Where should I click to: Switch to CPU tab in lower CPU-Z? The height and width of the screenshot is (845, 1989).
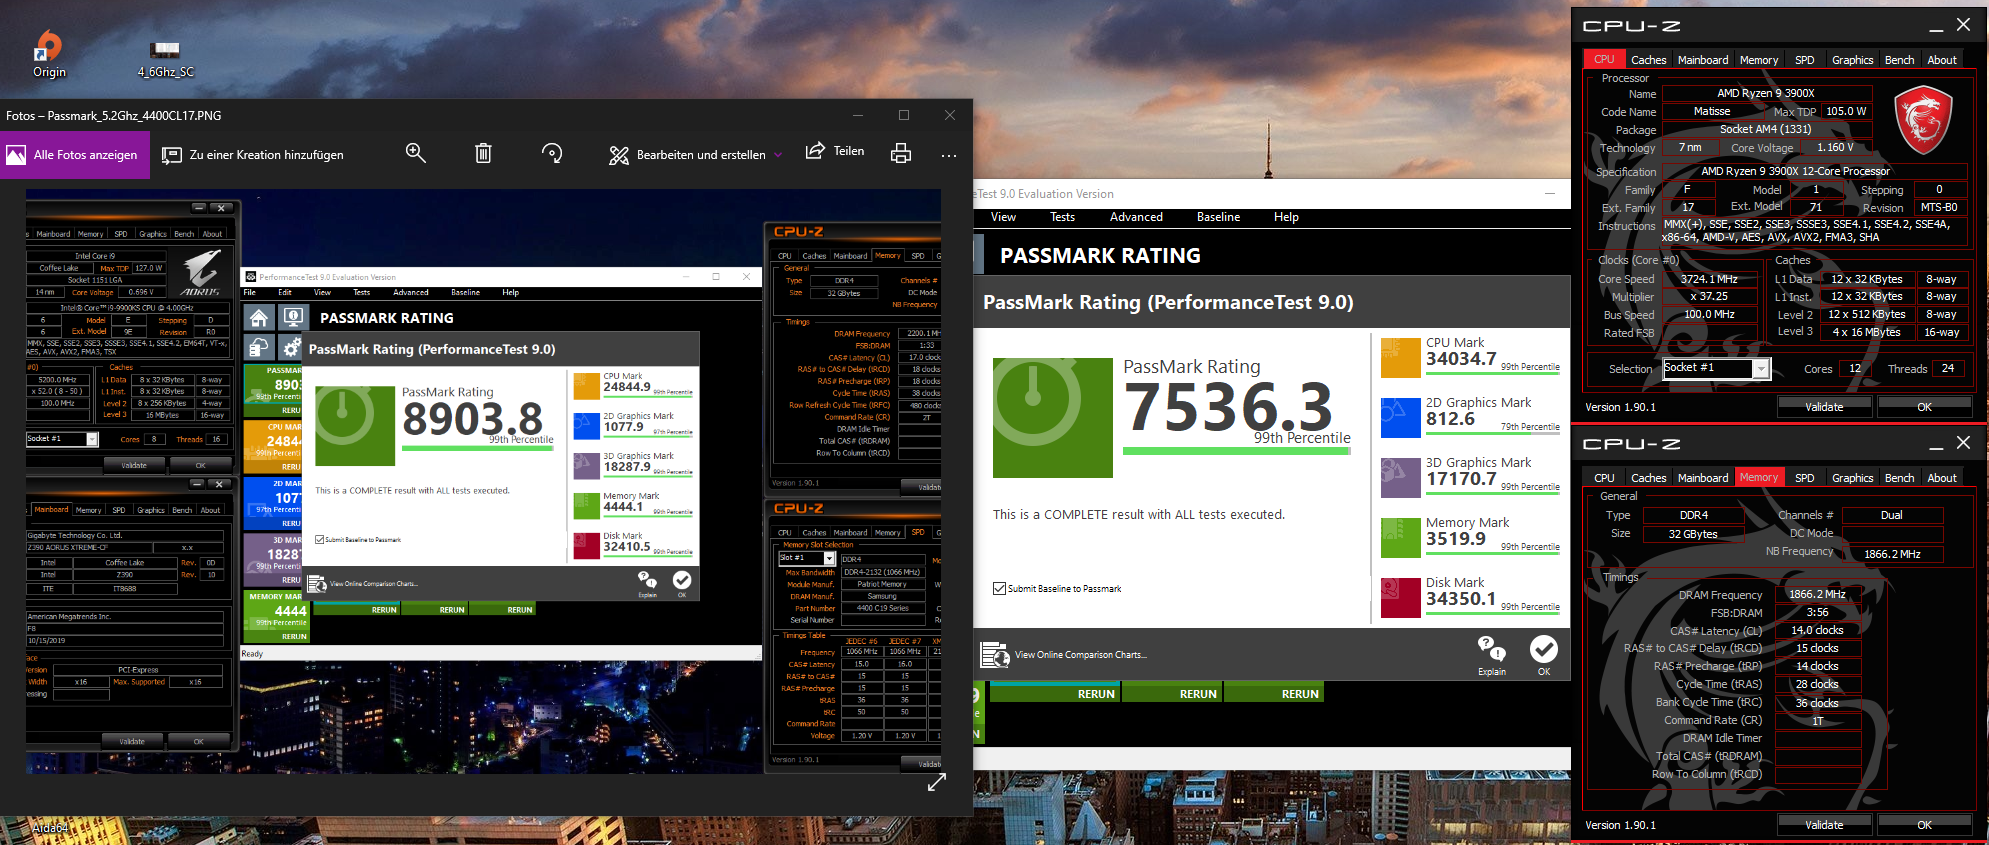[x=1604, y=478]
